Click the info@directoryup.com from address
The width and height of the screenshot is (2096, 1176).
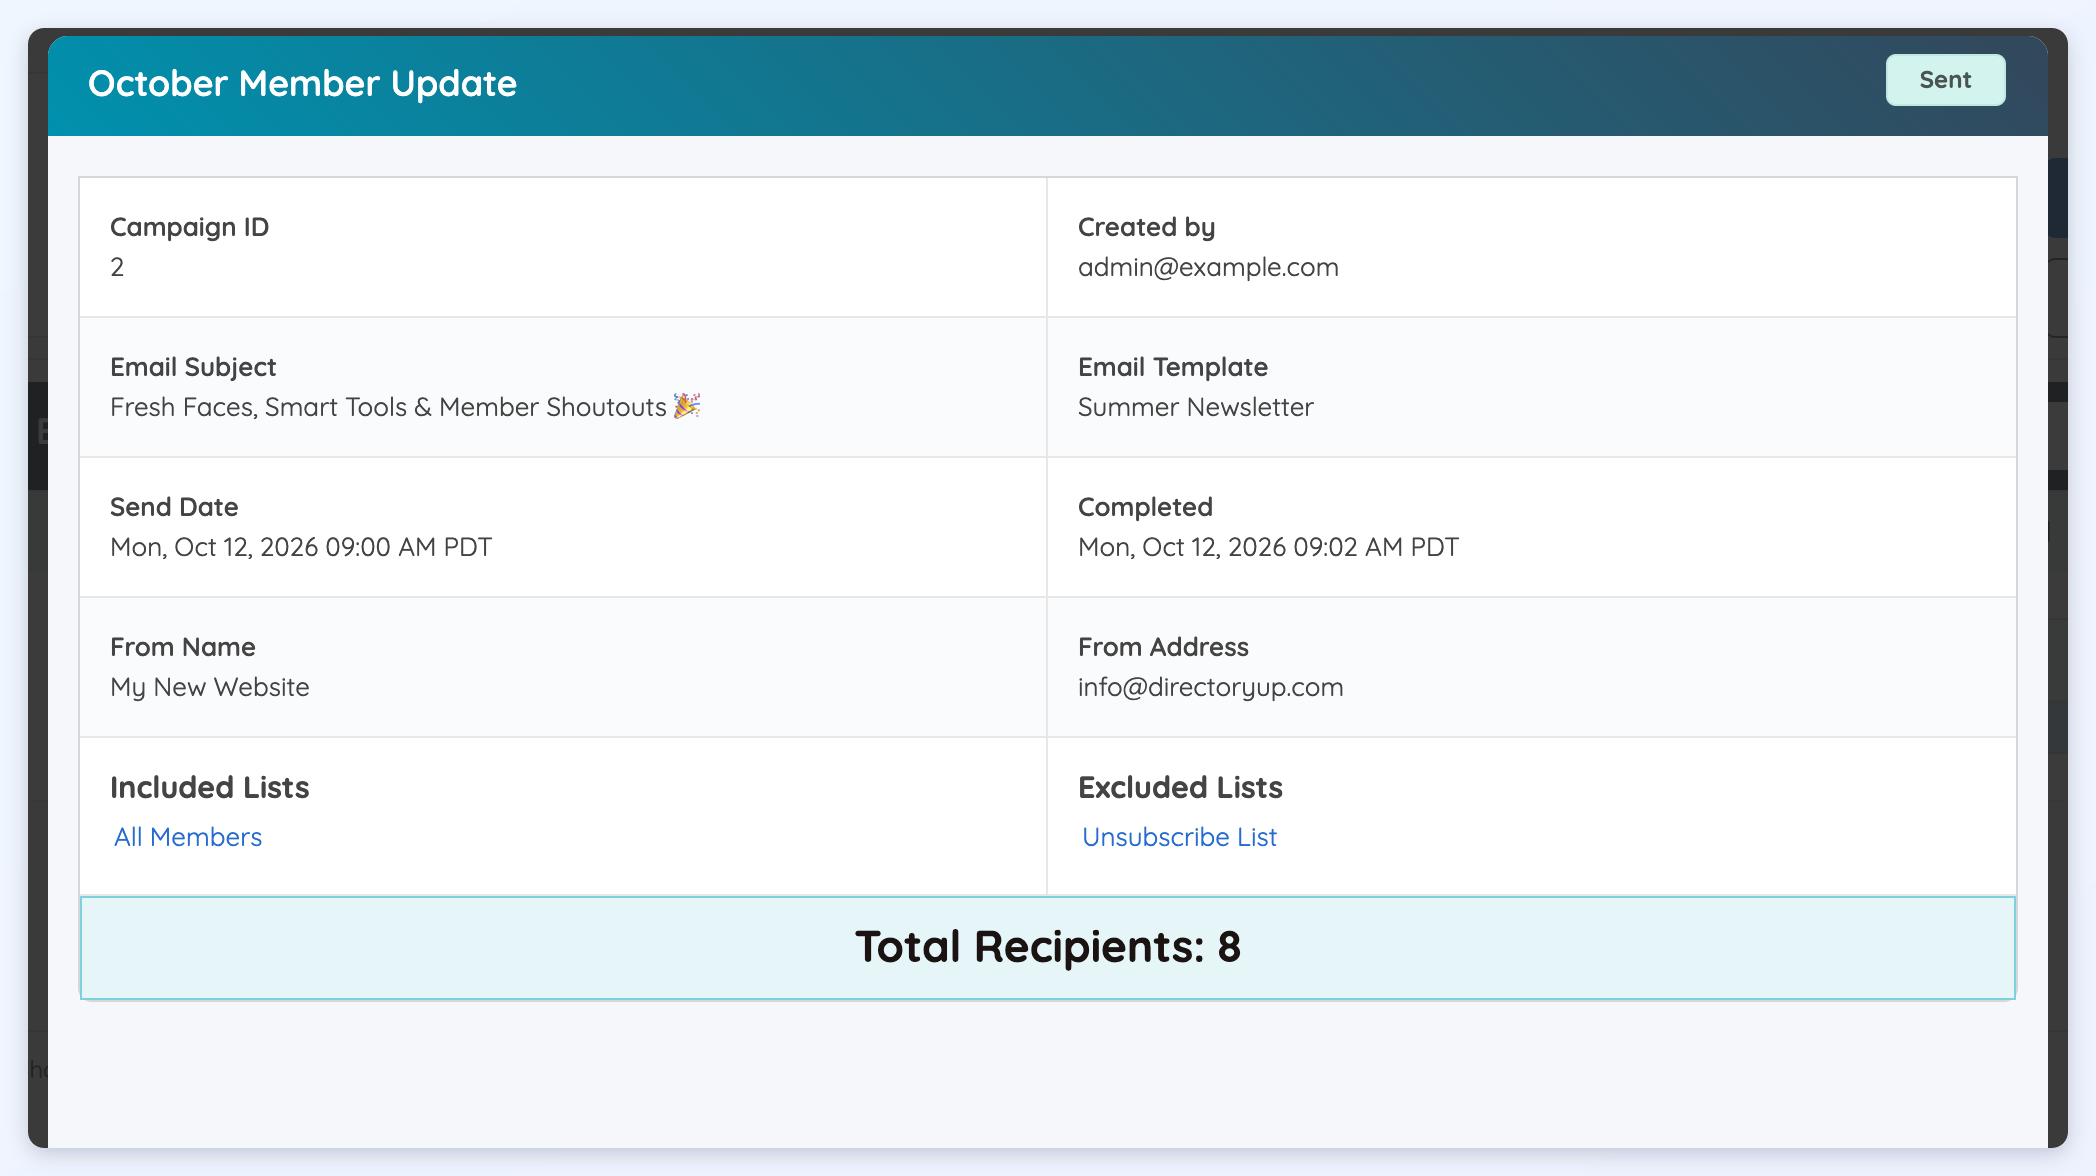[1210, 687]
